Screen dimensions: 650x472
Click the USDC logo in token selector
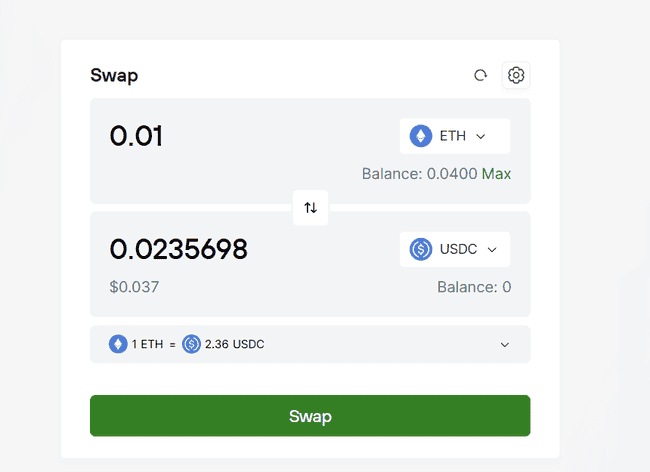coord(421,249)
